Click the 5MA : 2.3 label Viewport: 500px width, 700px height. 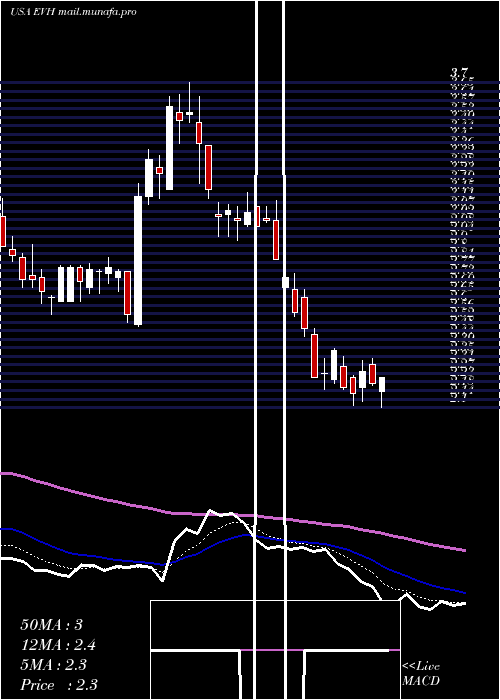[53, 665]
